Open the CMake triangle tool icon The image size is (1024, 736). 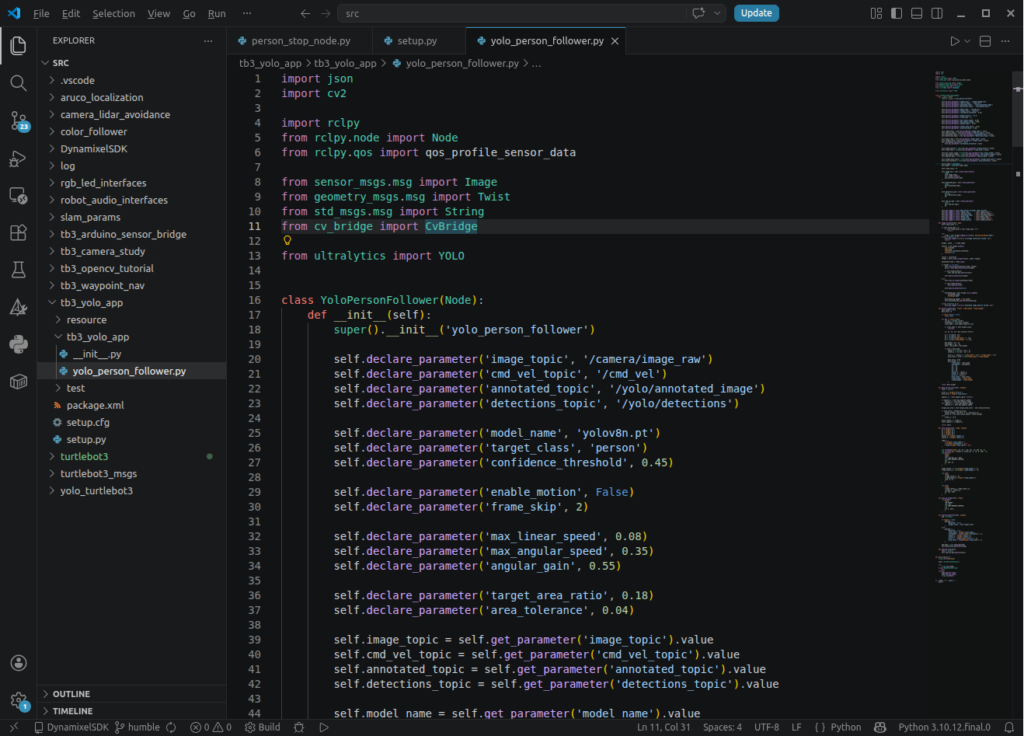point(18,307)
